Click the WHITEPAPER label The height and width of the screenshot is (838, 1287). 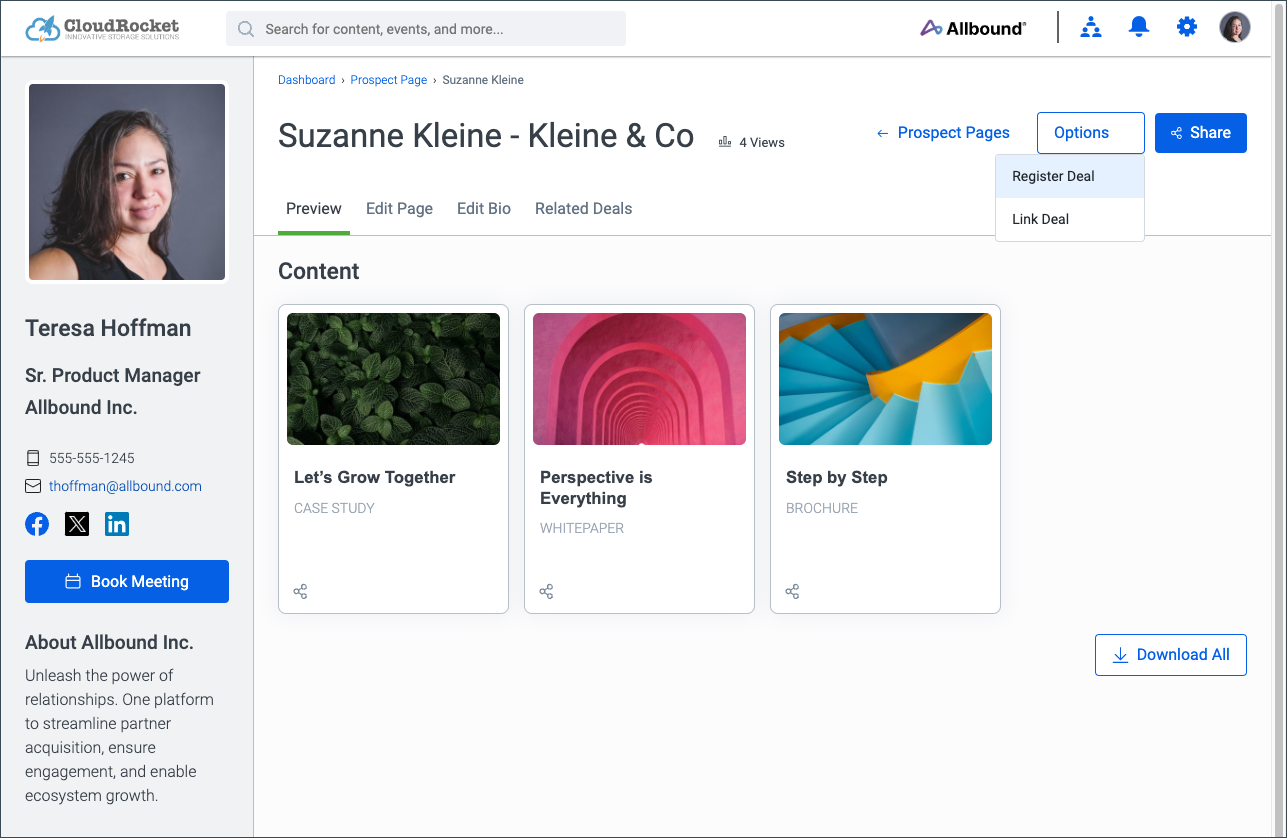(582, 528)
